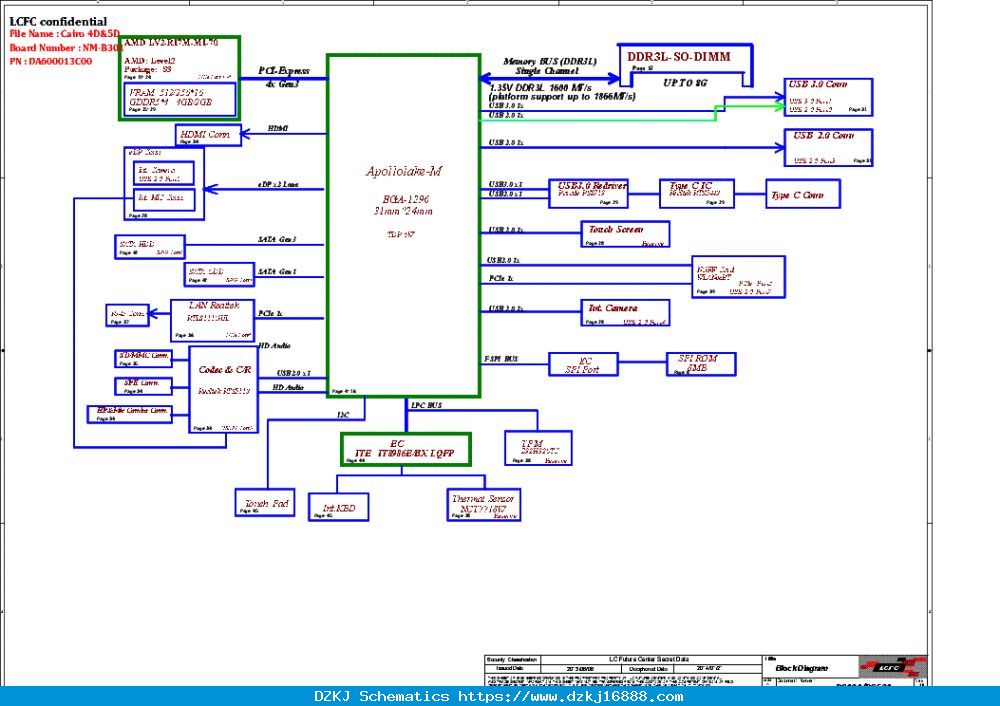Viewport: 1000px width, 706px height.
Task: Select the USB 3.0 Conn block
Action: (828, 98)
